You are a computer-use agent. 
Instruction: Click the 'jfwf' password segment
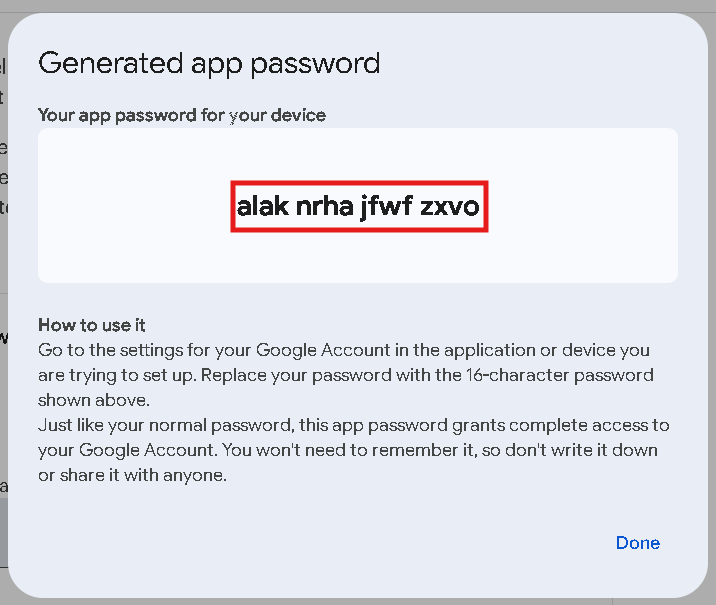point(387,207)
